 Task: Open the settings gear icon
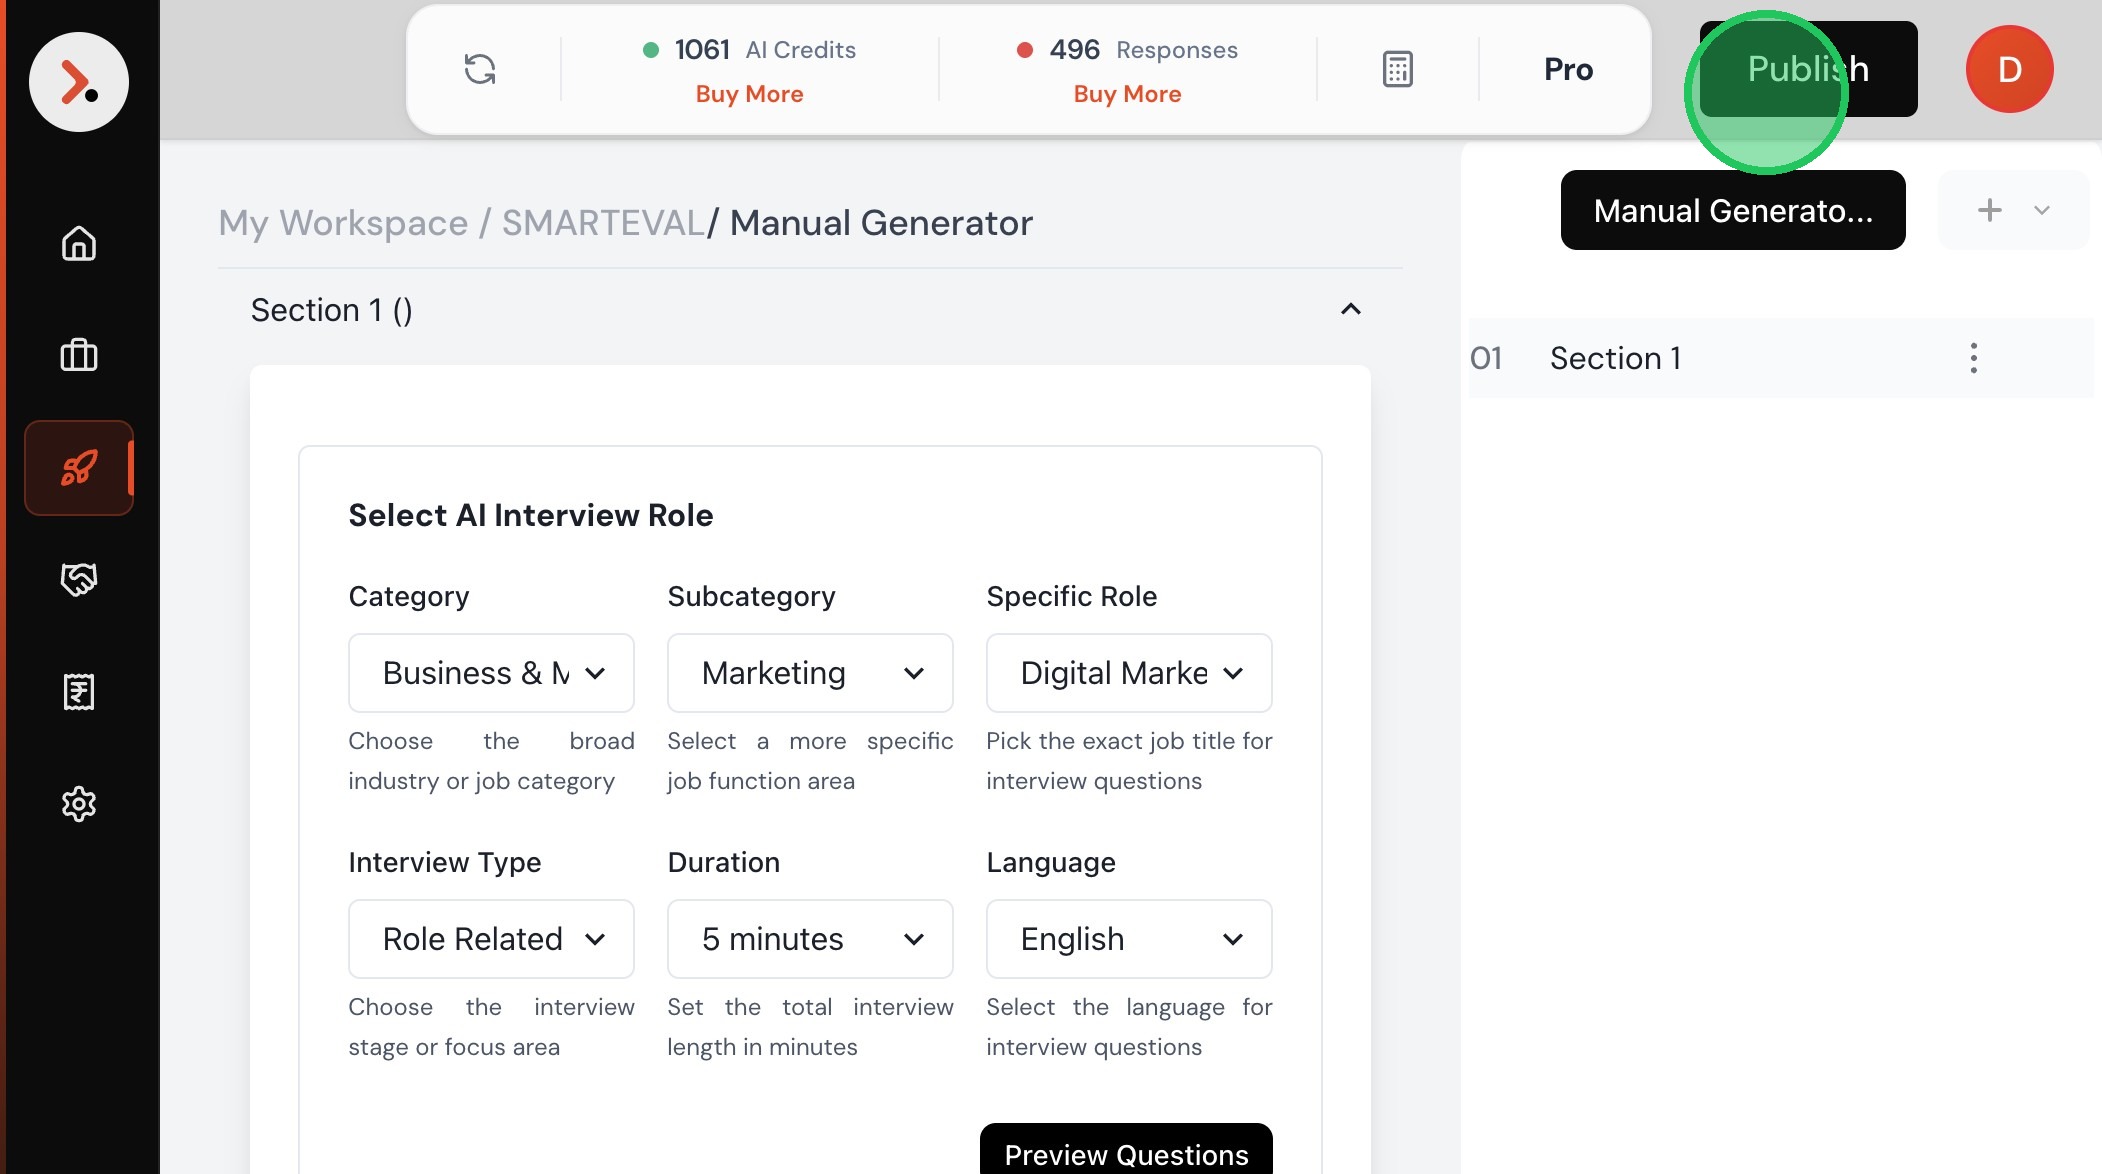click(79, 803)
